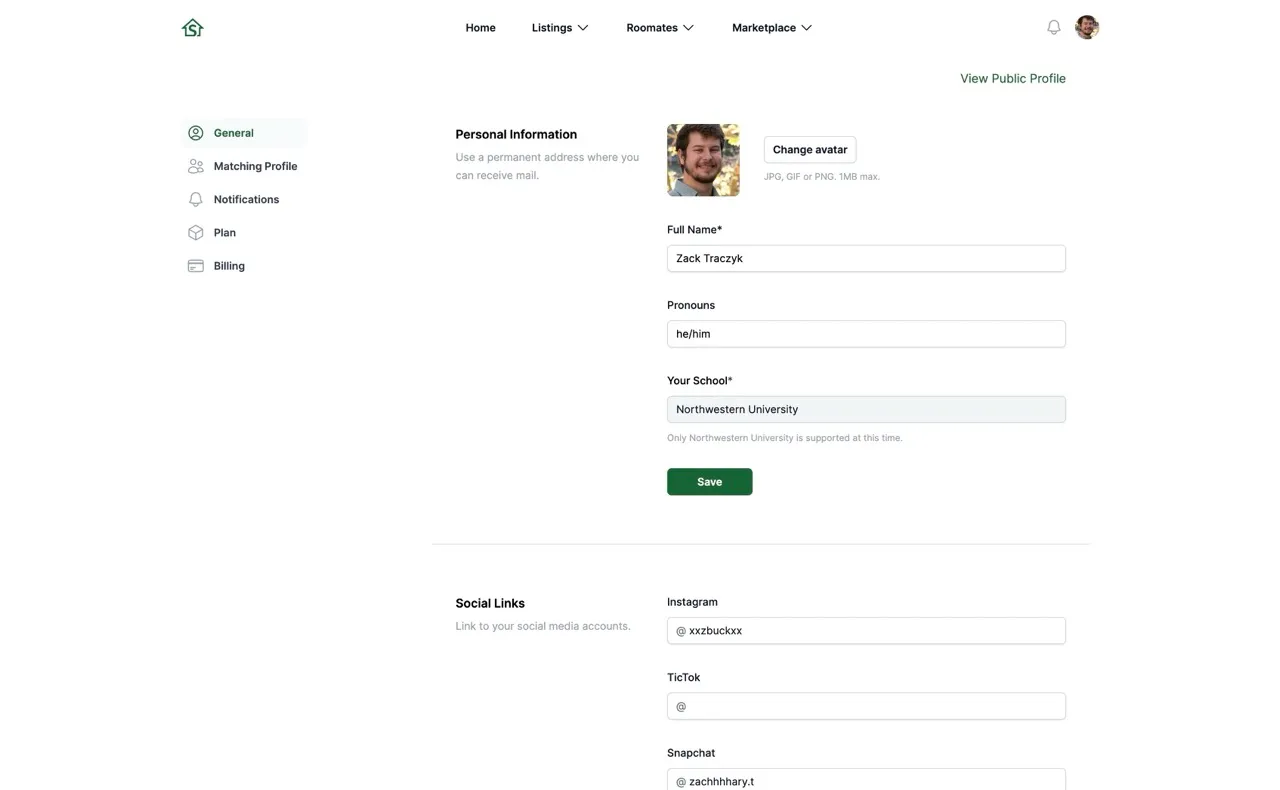
Task: Click the Billing card icon
Action: tap(196, 266)
